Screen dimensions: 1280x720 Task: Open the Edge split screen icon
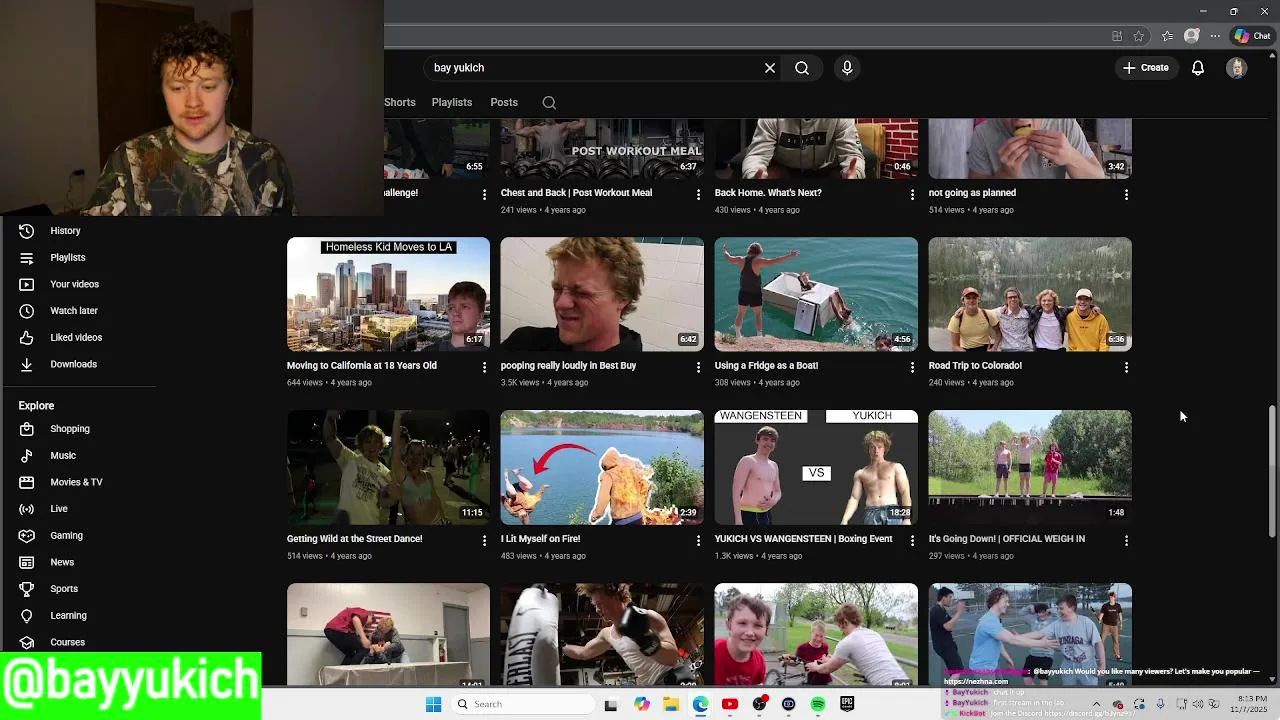pyautogui.click(x=1117, y=36)
